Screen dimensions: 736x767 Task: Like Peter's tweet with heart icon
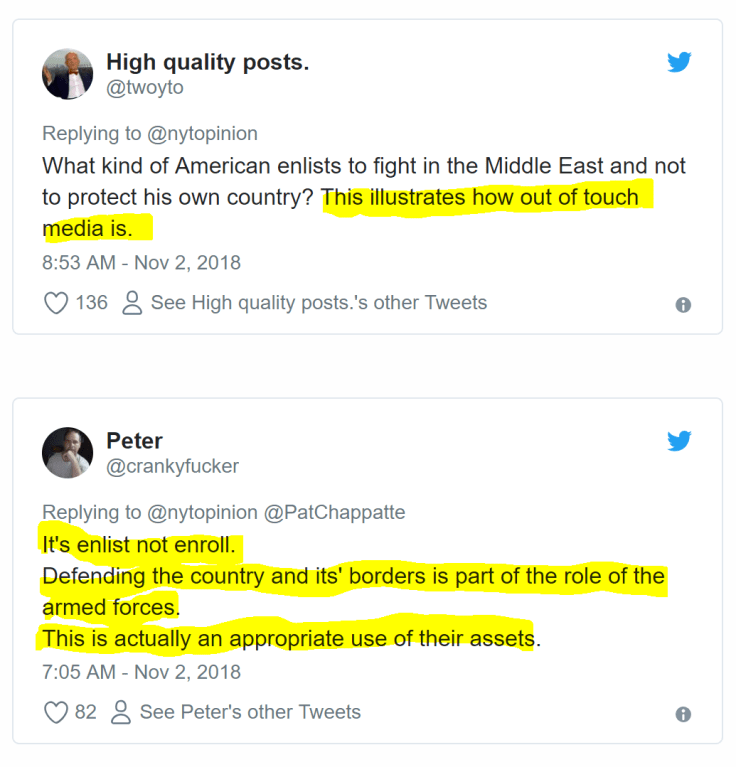[57, 712]
